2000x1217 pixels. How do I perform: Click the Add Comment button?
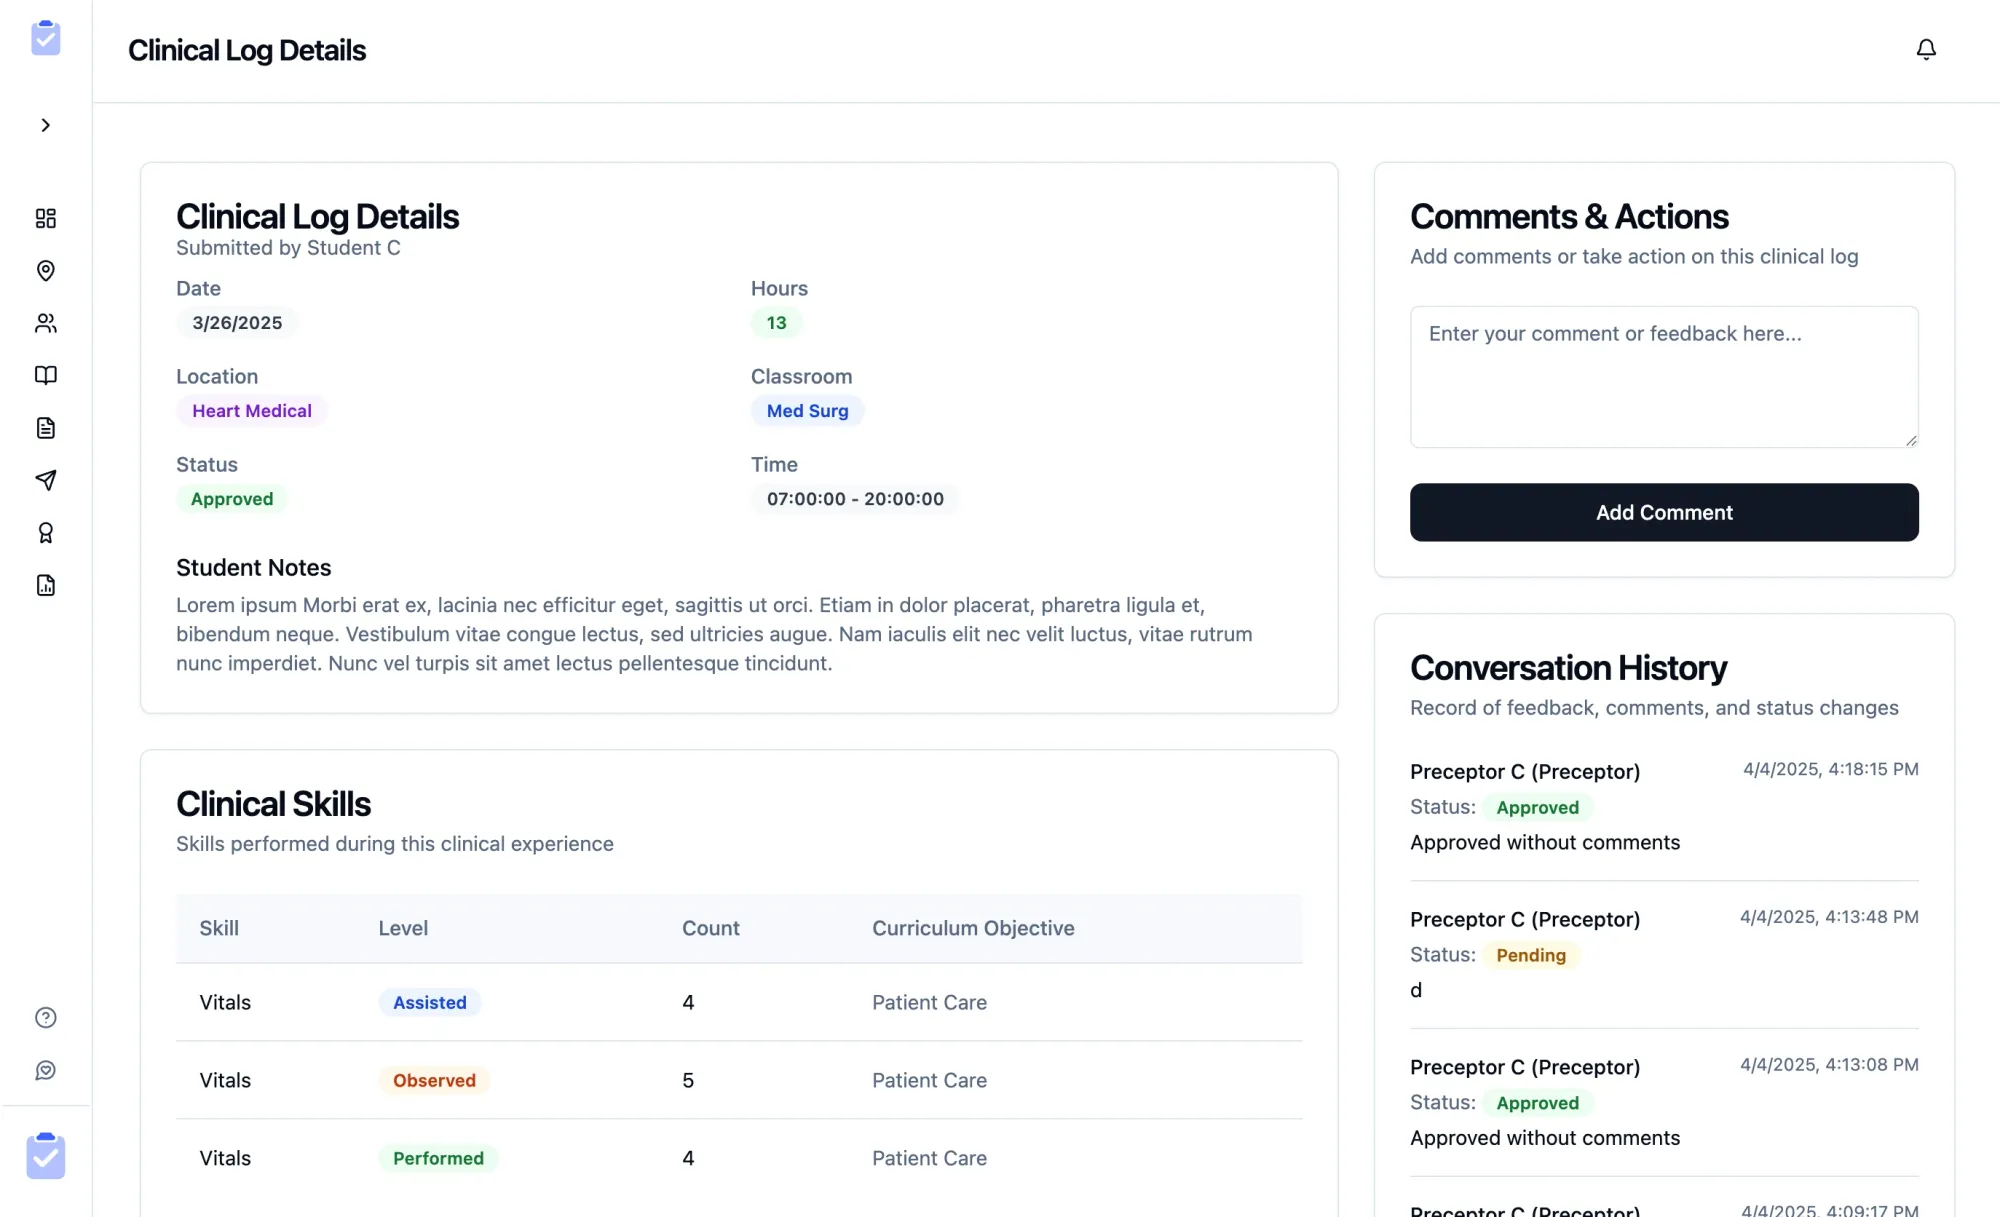[1664, 512]
